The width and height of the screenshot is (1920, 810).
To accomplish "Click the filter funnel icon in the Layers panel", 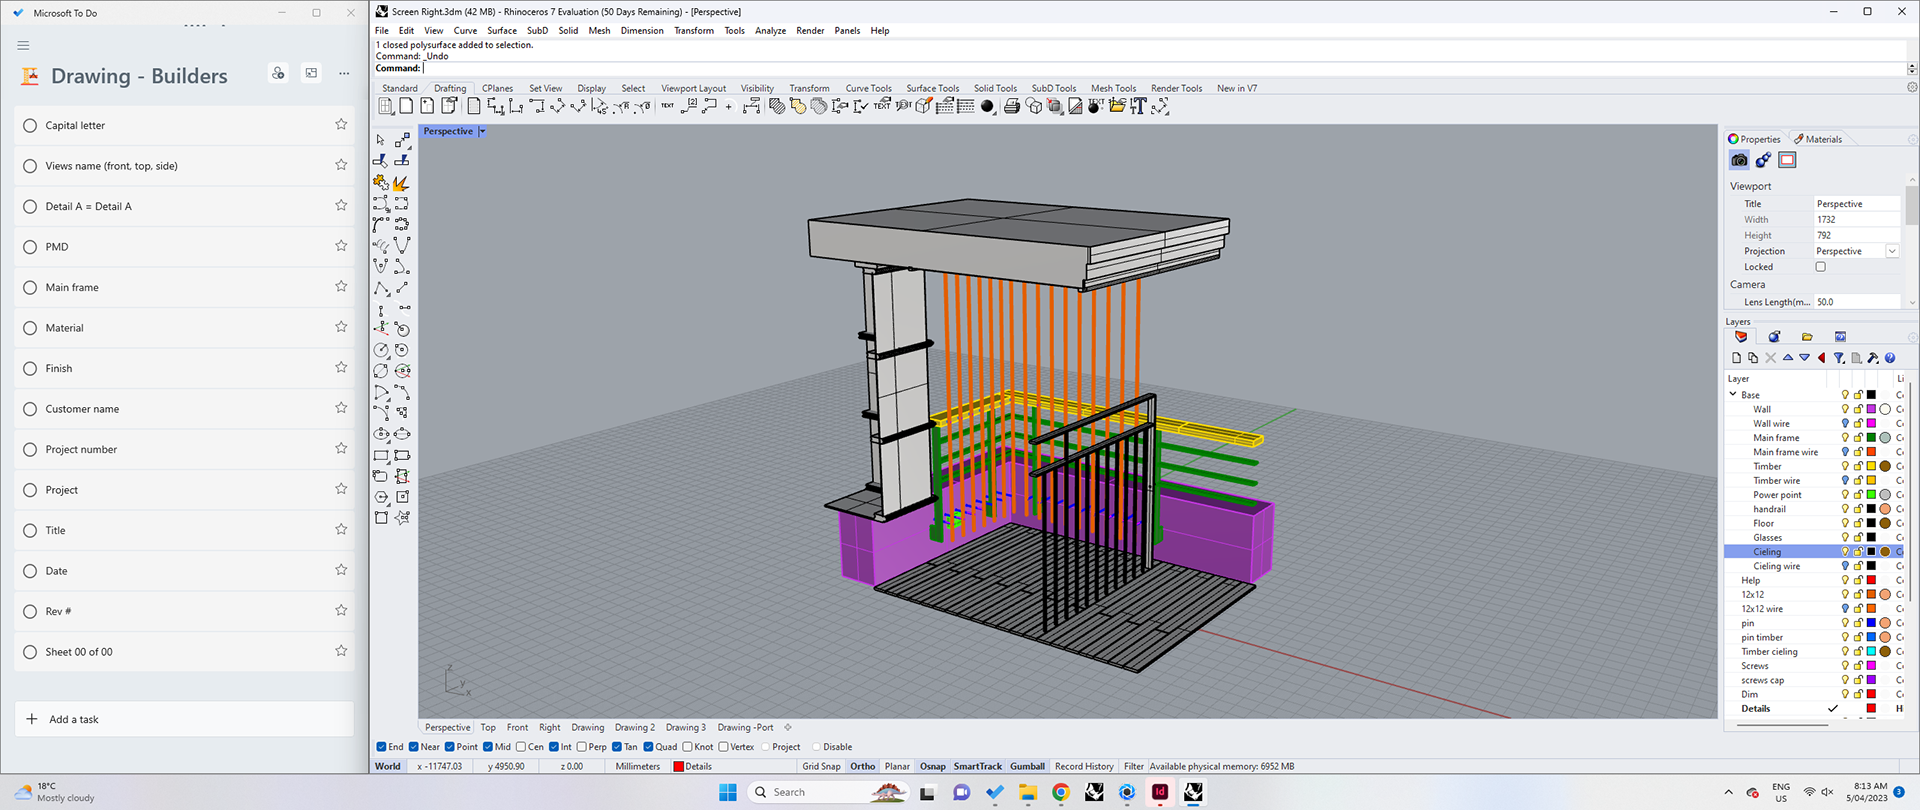I will click(1839, 358).
